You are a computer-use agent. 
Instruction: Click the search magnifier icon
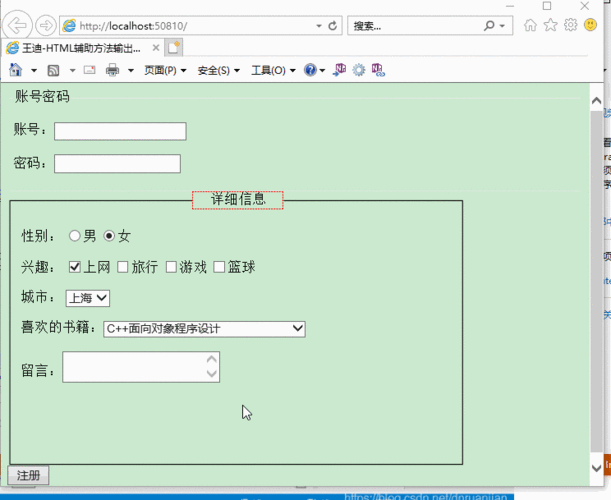coord(489,26)
